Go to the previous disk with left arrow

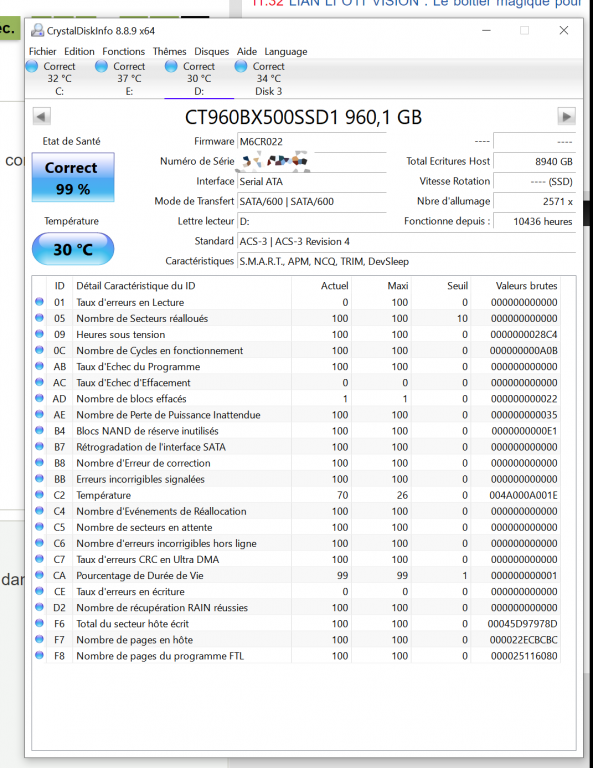pyautogui.click(x=42, y=117)
